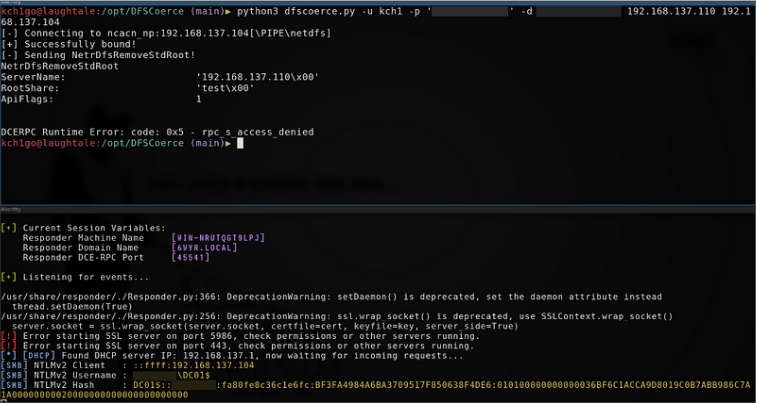
Task: Click the 'RootShare:' label
Action: [x=30, y=88]
